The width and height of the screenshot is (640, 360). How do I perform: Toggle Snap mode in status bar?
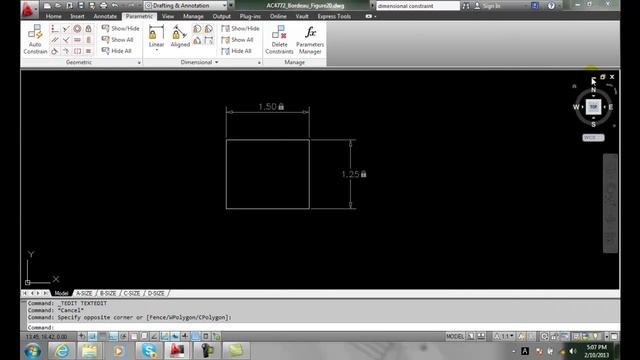[93, 336]
